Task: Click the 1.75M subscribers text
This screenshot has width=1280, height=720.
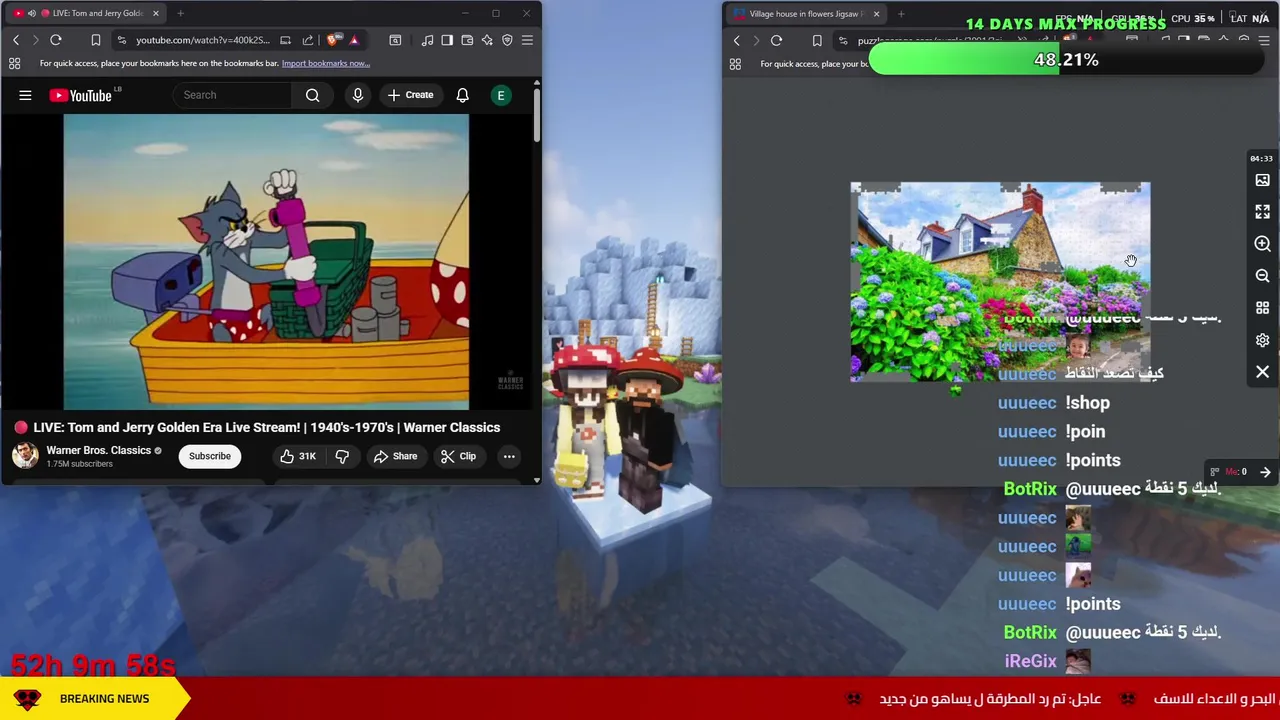Action: tap(79, 464)
